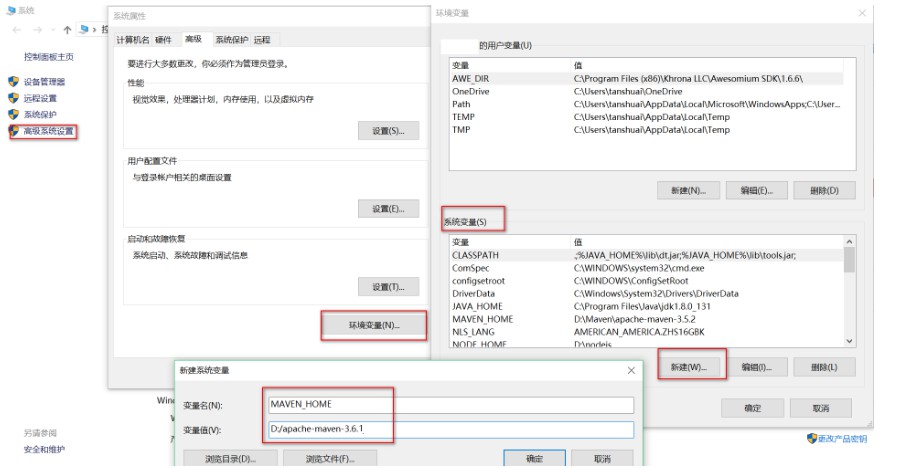
Task: Open 系统保护 link in sidebar
Action: tap(40, 114)
